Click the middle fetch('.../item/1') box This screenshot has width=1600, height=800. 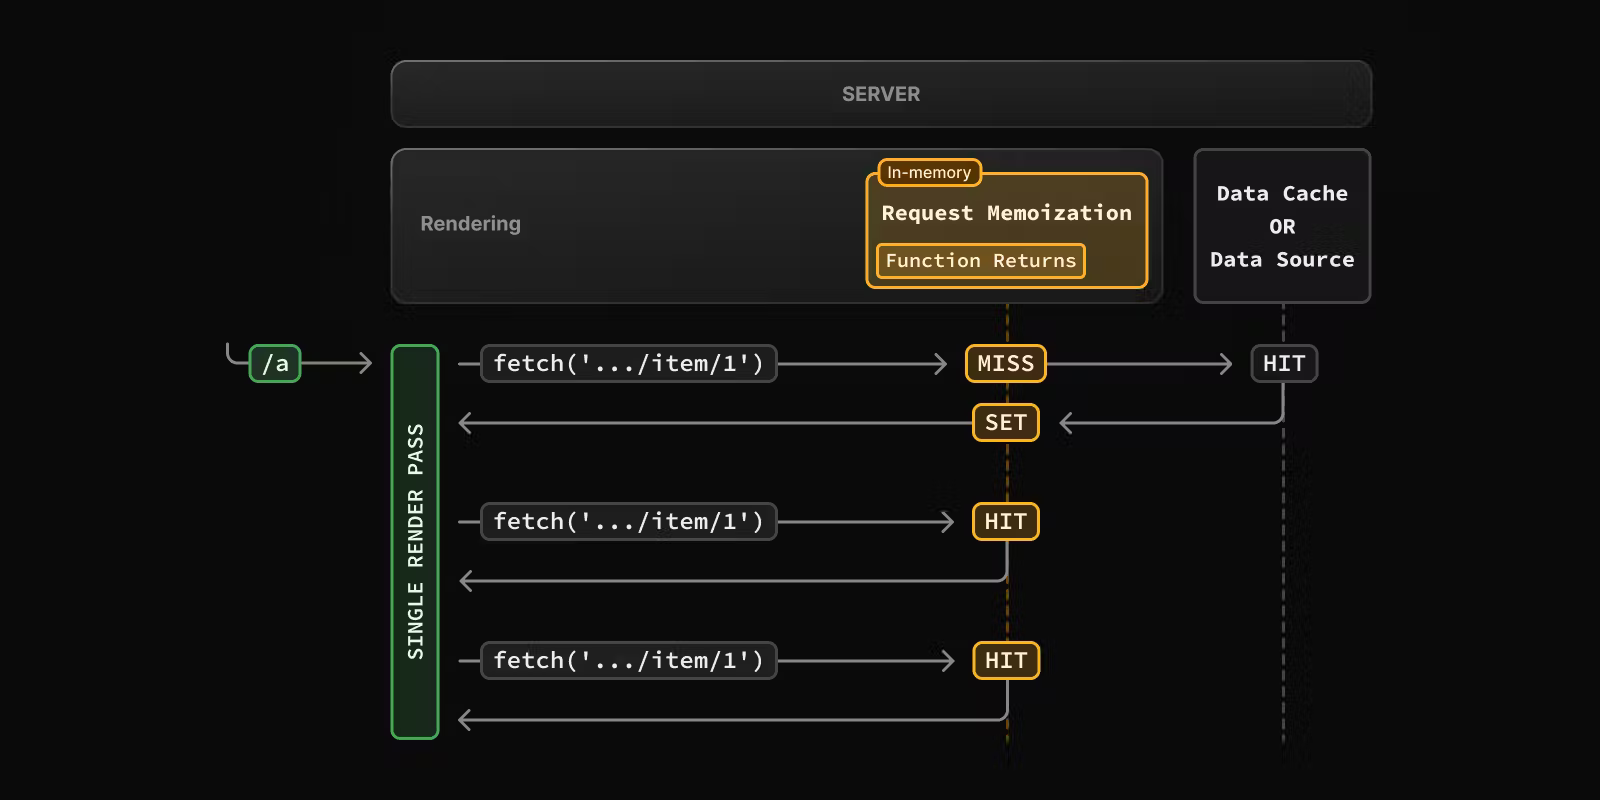click(x=628, y=522)
